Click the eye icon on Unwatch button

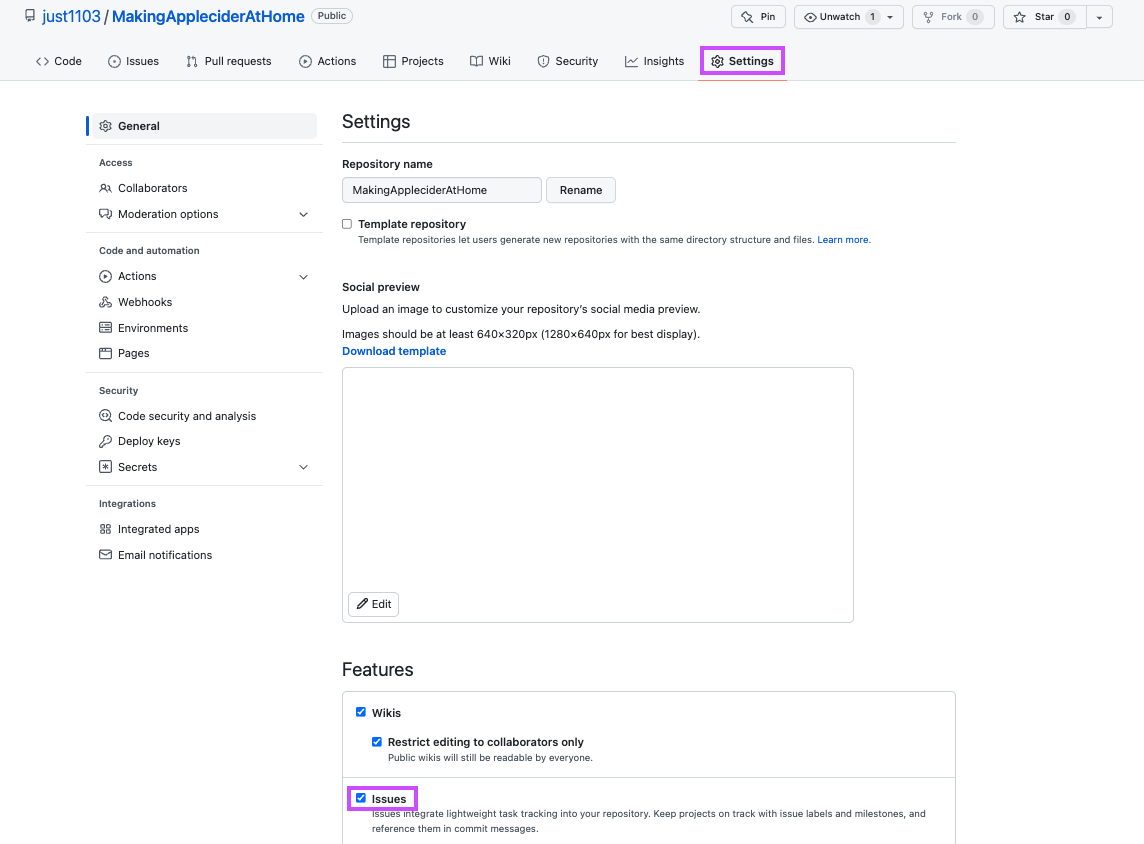coord(810,17)
